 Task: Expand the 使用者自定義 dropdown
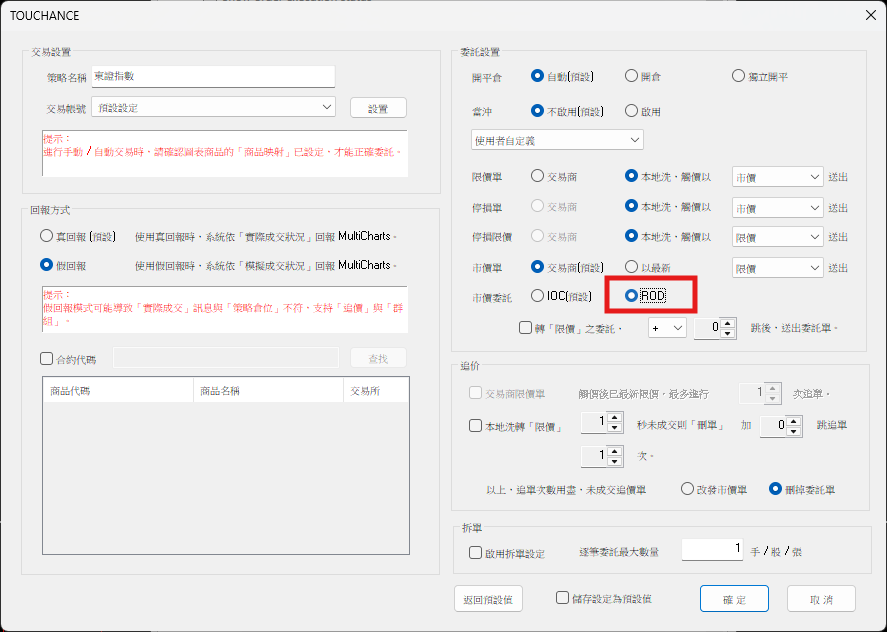click(557, 139)
